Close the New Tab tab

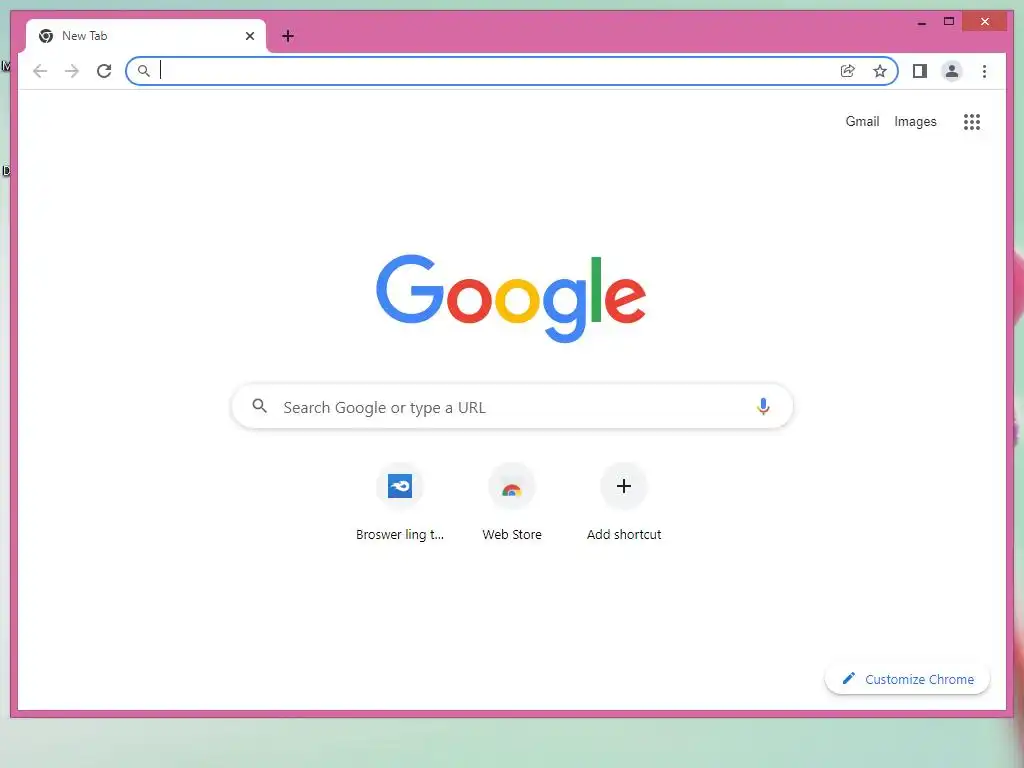coord(249,36)
